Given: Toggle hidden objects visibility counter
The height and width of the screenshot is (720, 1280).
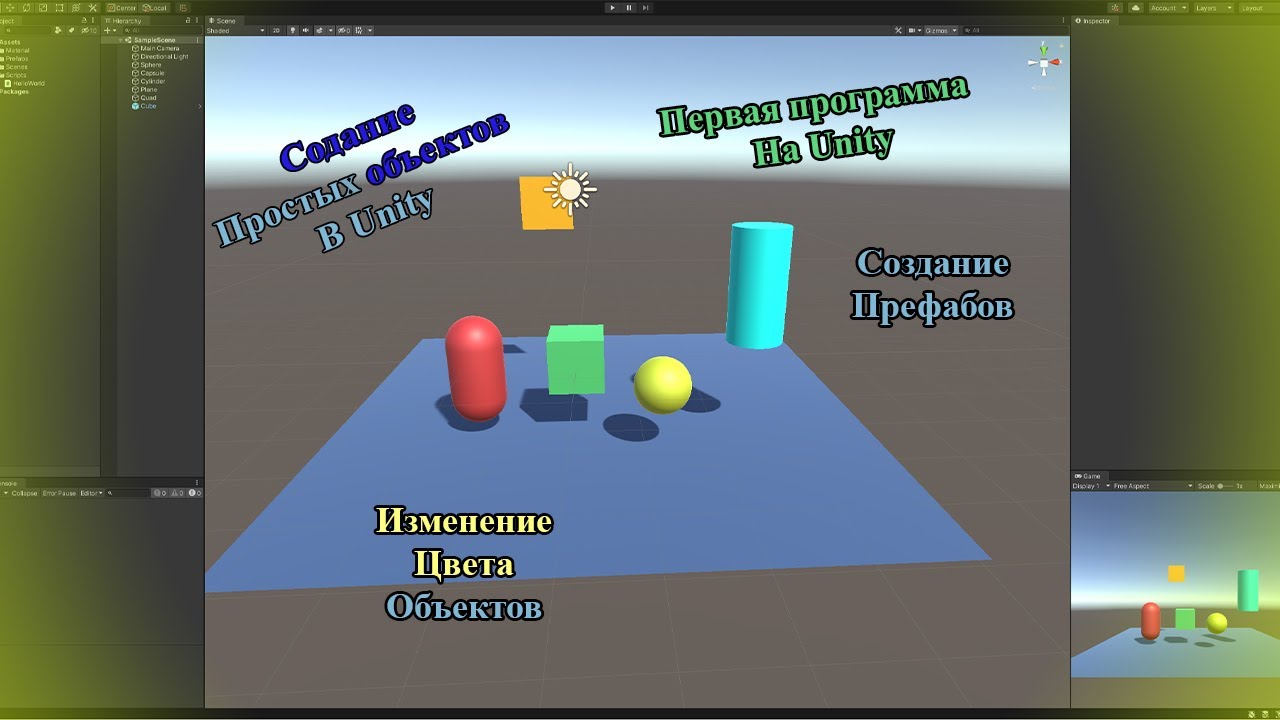Looking at the screenshot, I should coord(345,31).
